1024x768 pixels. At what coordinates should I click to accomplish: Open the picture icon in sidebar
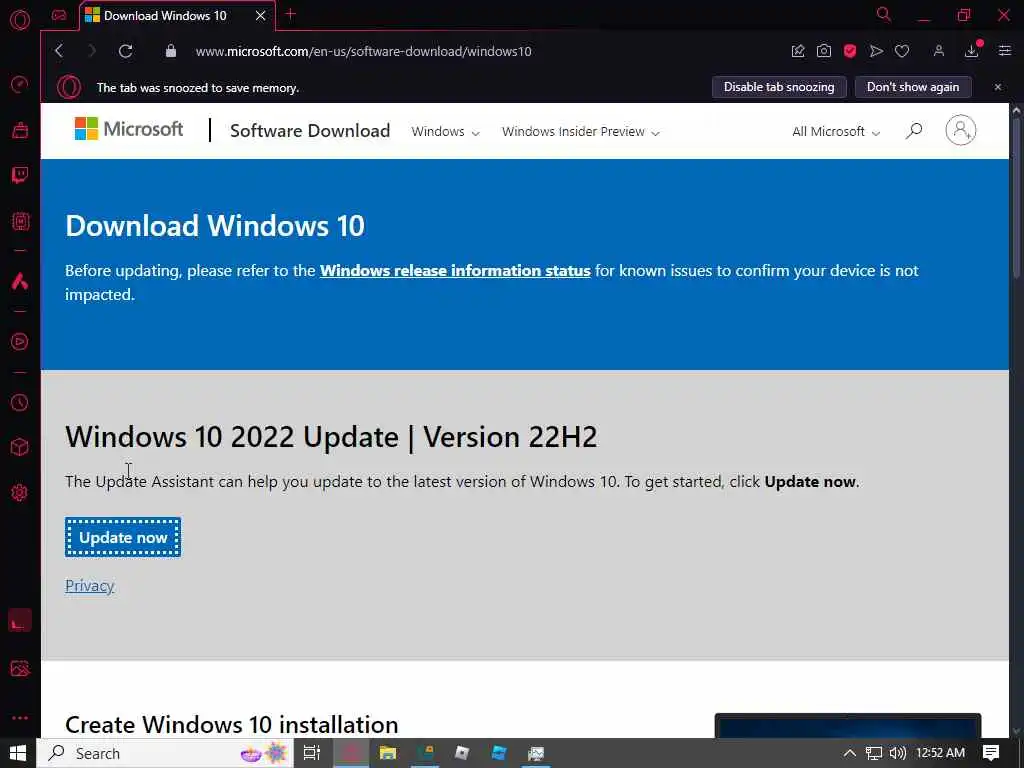coord(20,668)
